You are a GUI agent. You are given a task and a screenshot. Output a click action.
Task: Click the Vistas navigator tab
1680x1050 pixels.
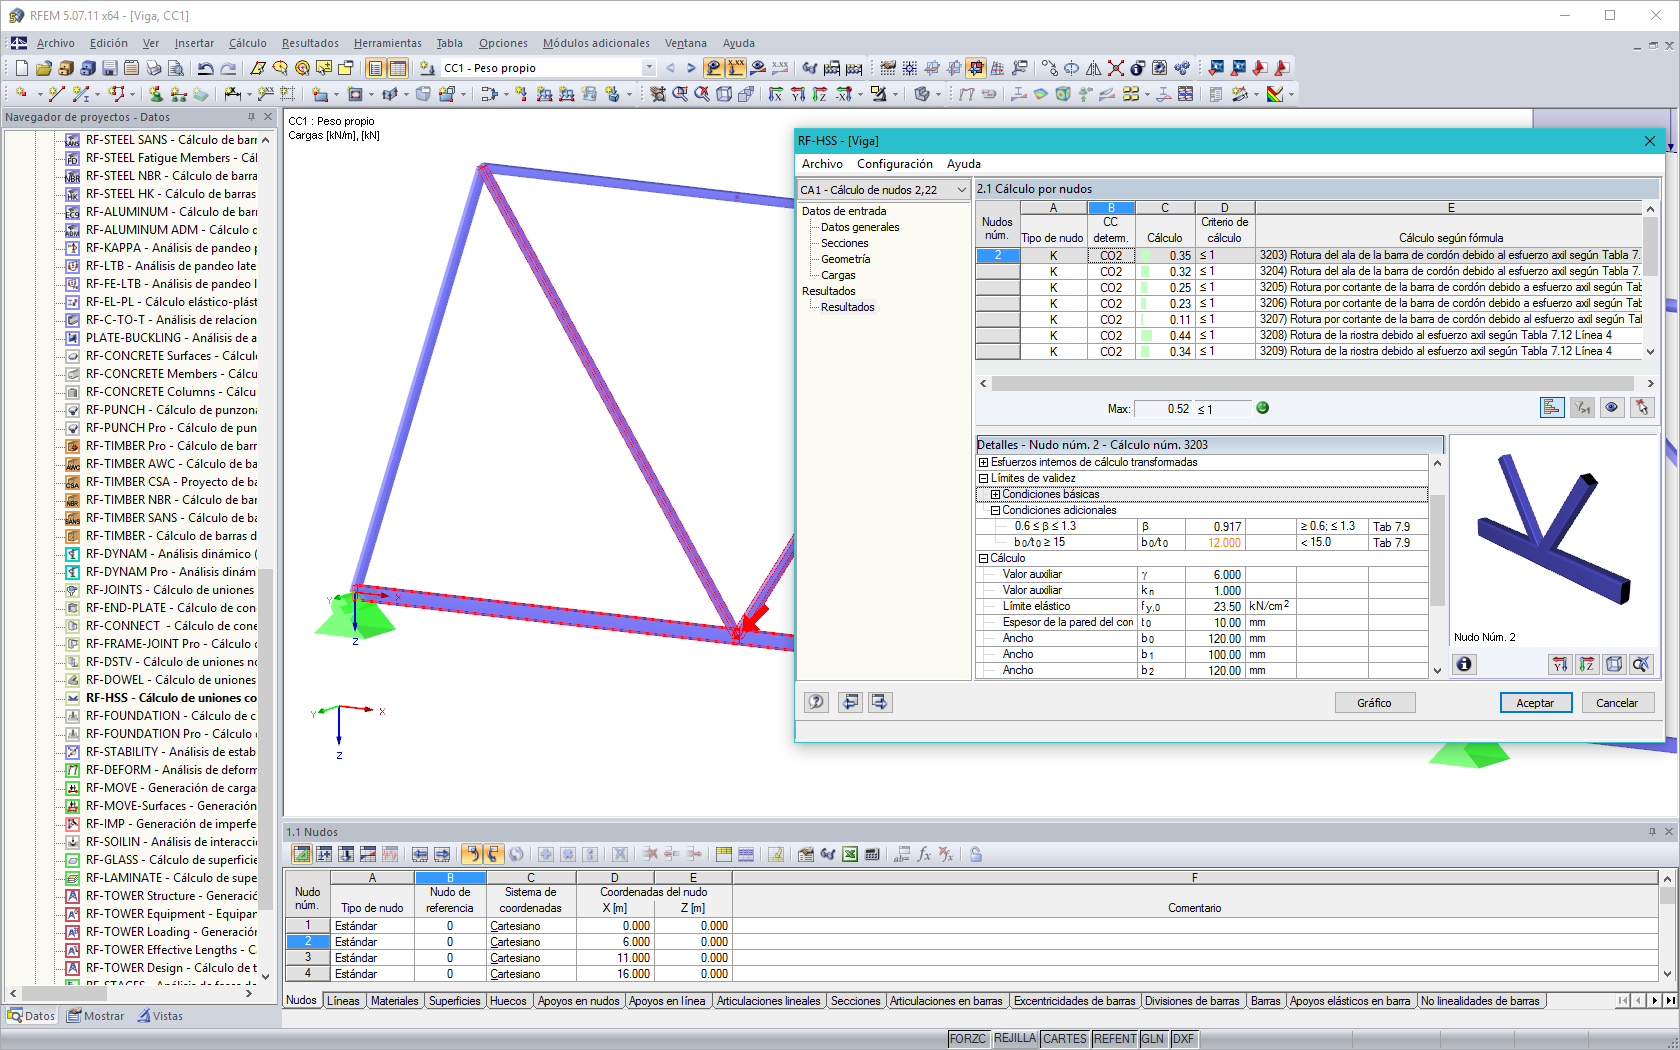160,1016
